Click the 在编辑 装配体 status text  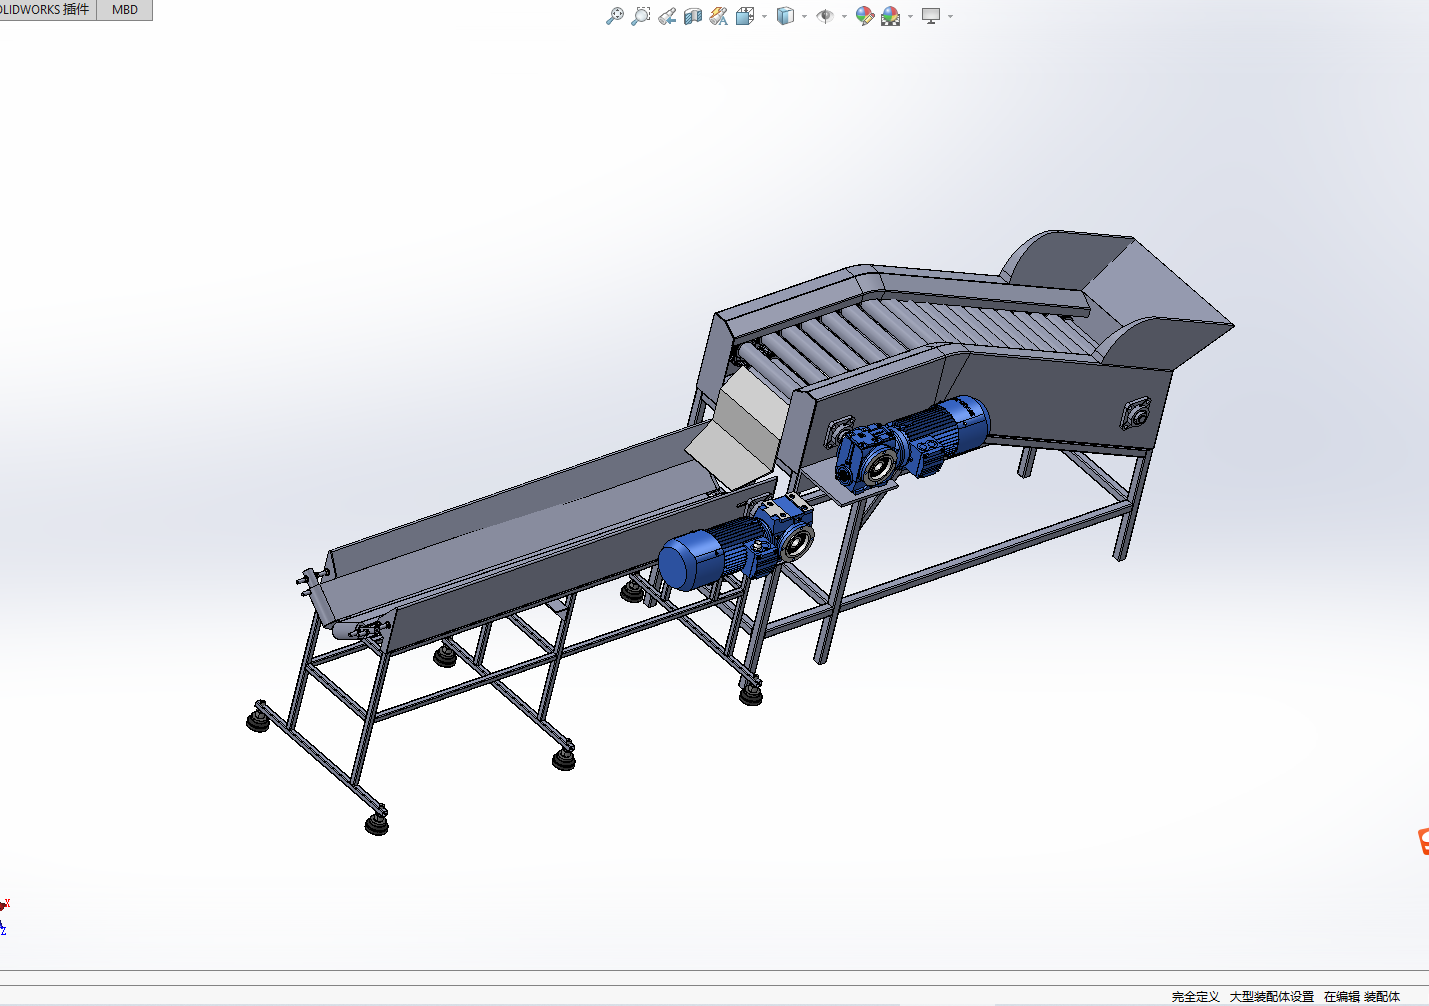point(1362,996)
